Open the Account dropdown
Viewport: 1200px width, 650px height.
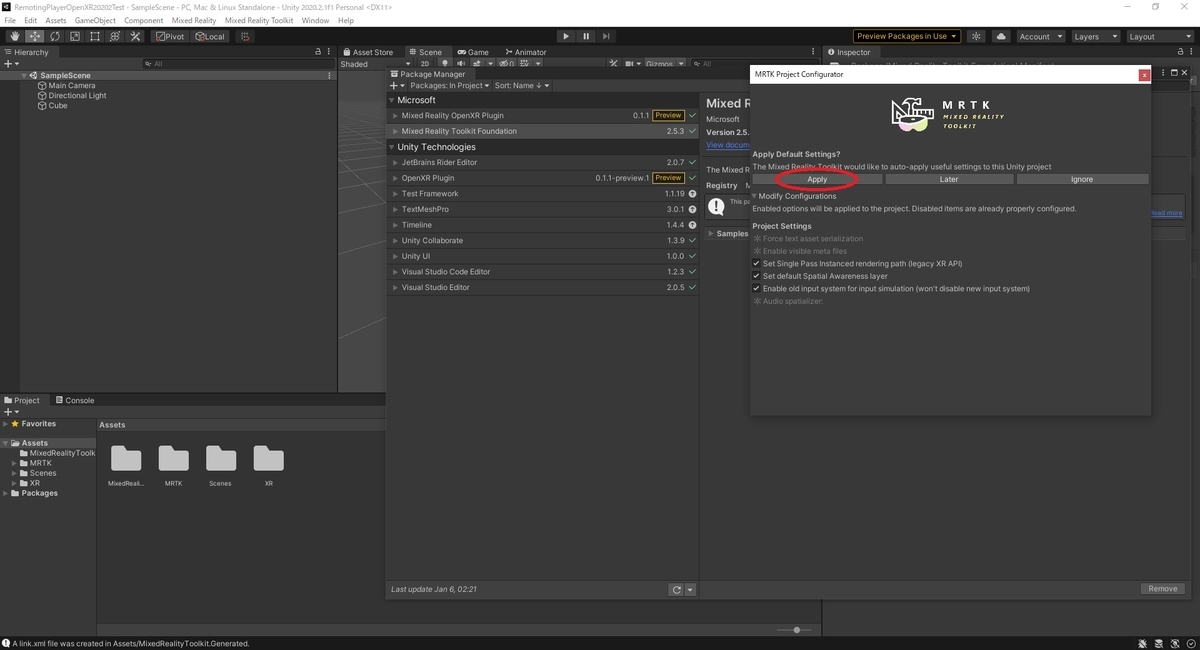point(1040,36)
